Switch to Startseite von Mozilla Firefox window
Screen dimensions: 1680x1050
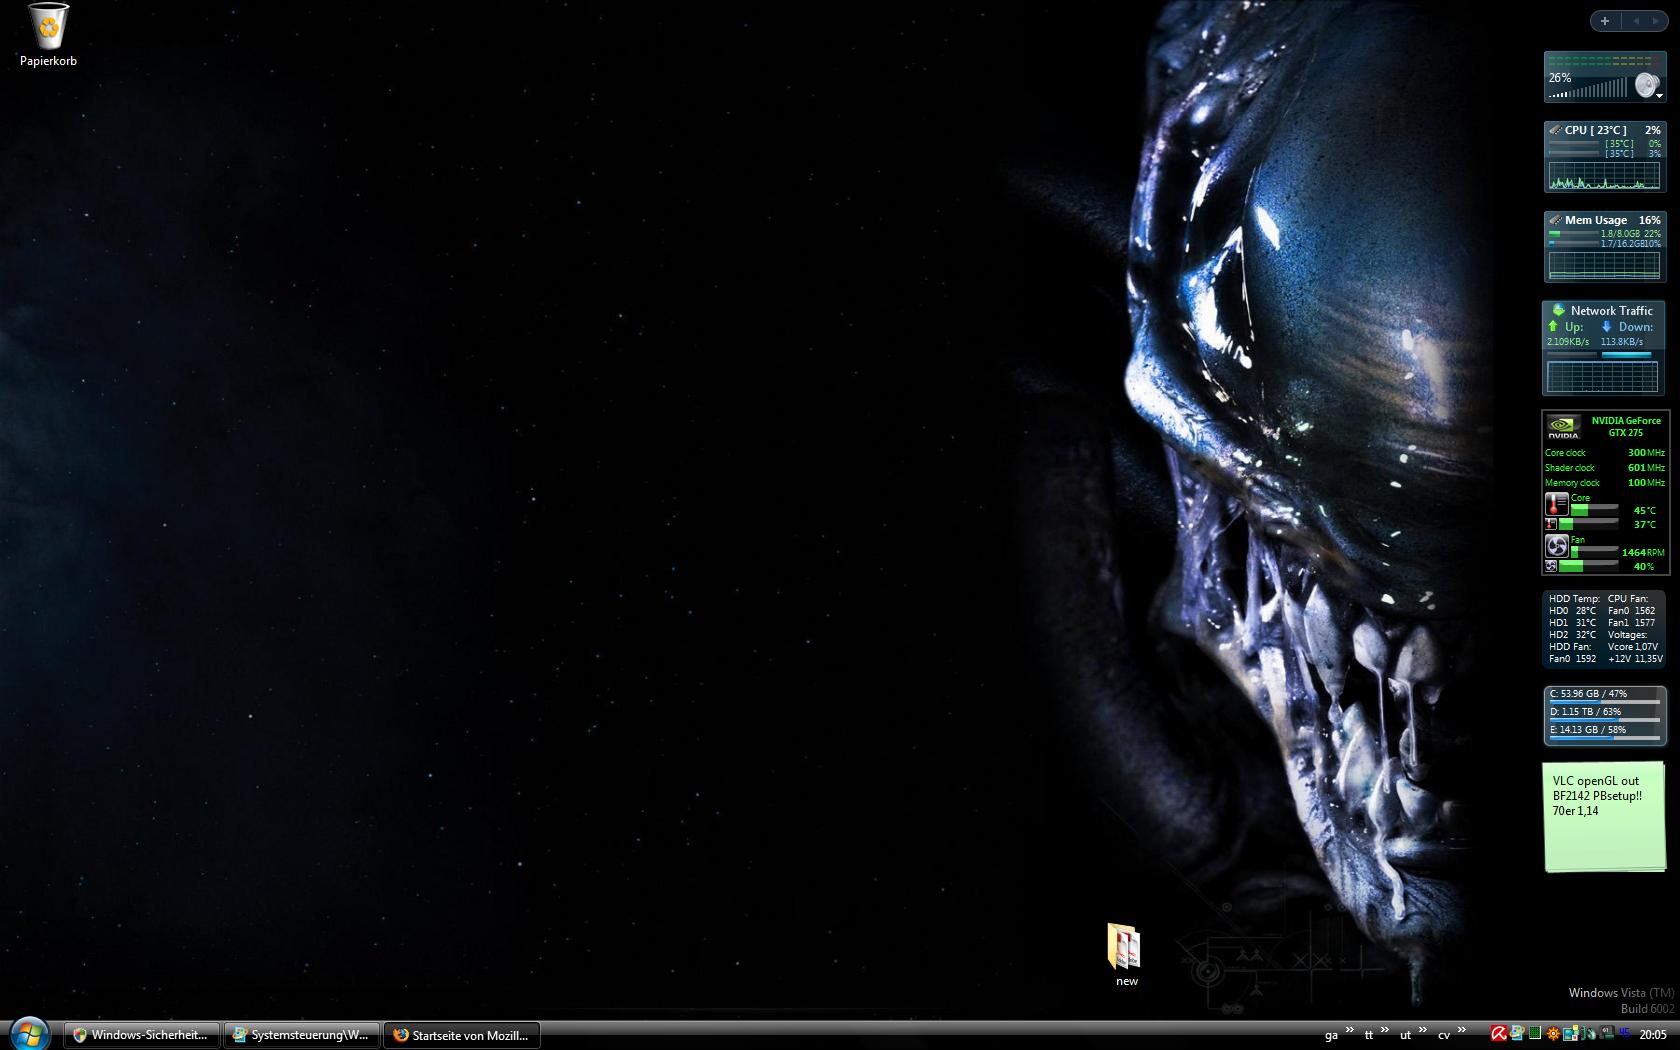(x=461, y=1035)
